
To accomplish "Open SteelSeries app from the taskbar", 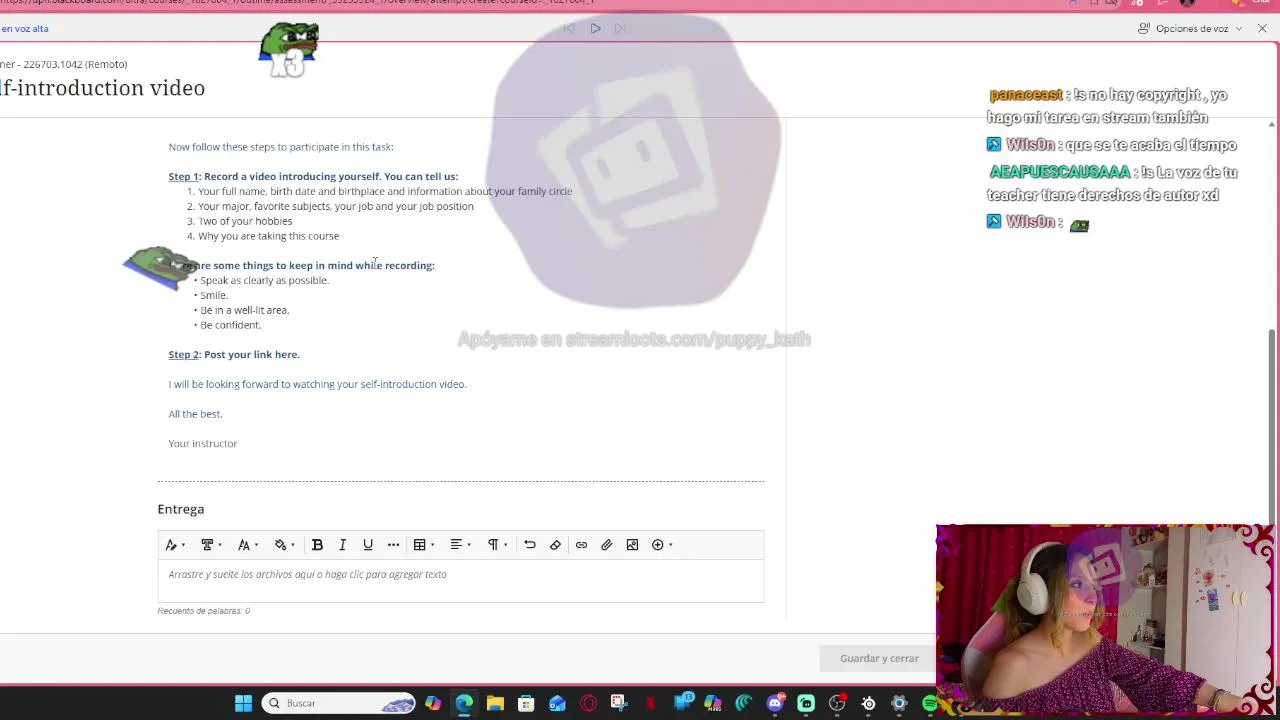I will [868, 703].
